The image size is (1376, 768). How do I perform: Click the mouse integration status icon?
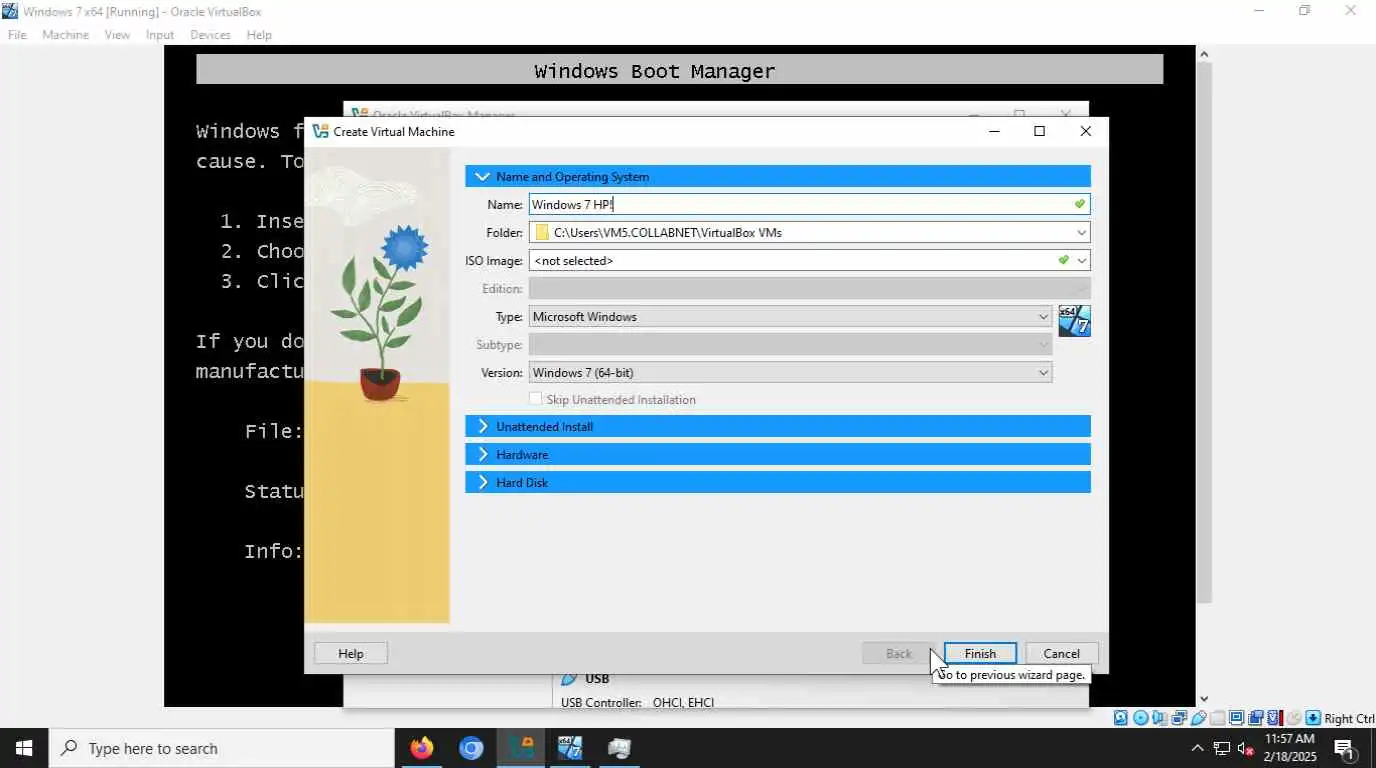(1293, 718)
